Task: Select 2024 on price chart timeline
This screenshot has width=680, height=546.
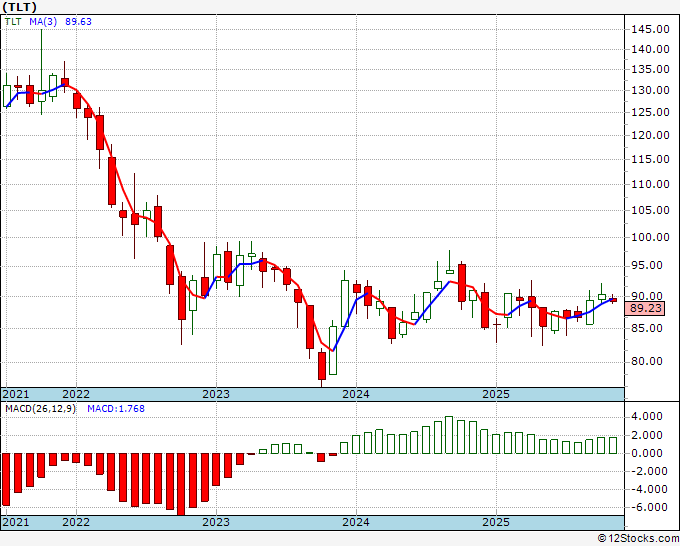Action: click(x=356, y=394)
